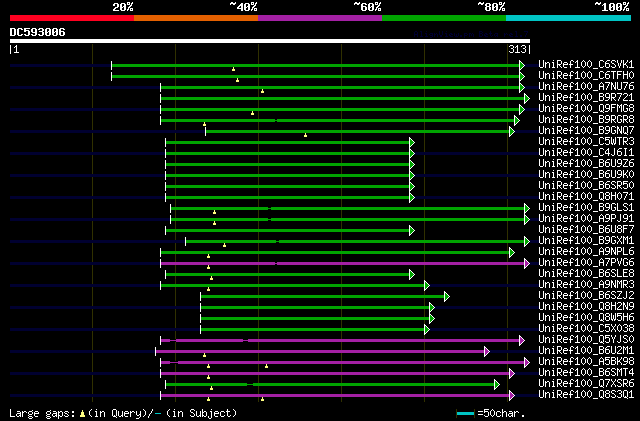Click the white DC593006 query length bar
This screenshot has height=421, width=640.
[x=270, y=41]
